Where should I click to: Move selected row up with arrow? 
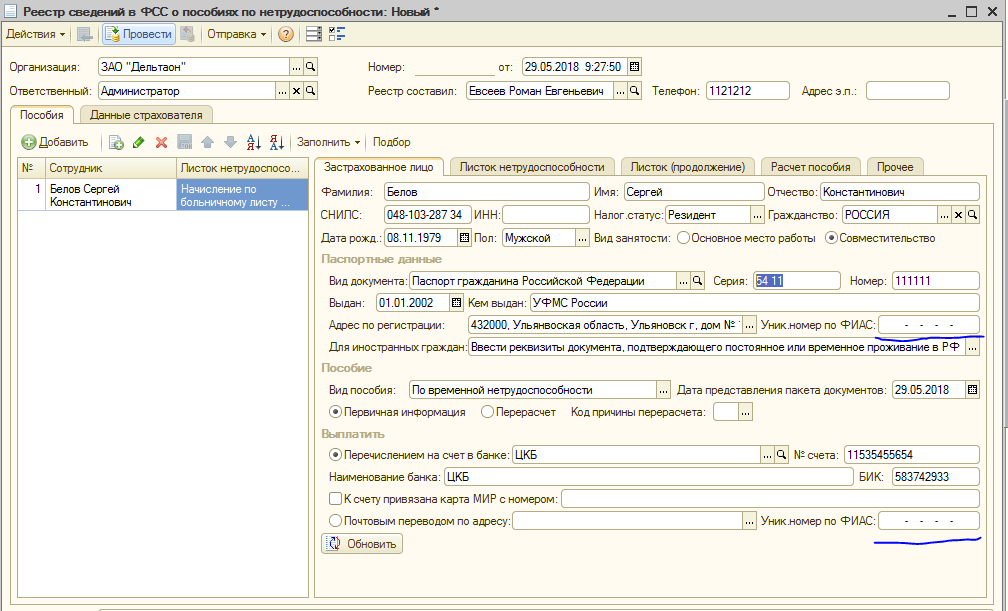point(207,143)
